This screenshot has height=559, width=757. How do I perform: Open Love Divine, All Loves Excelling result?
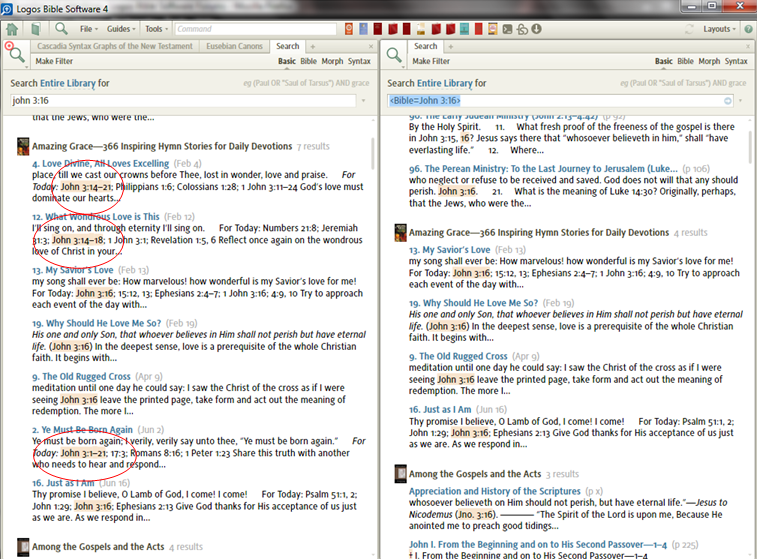tap(100, 164)
